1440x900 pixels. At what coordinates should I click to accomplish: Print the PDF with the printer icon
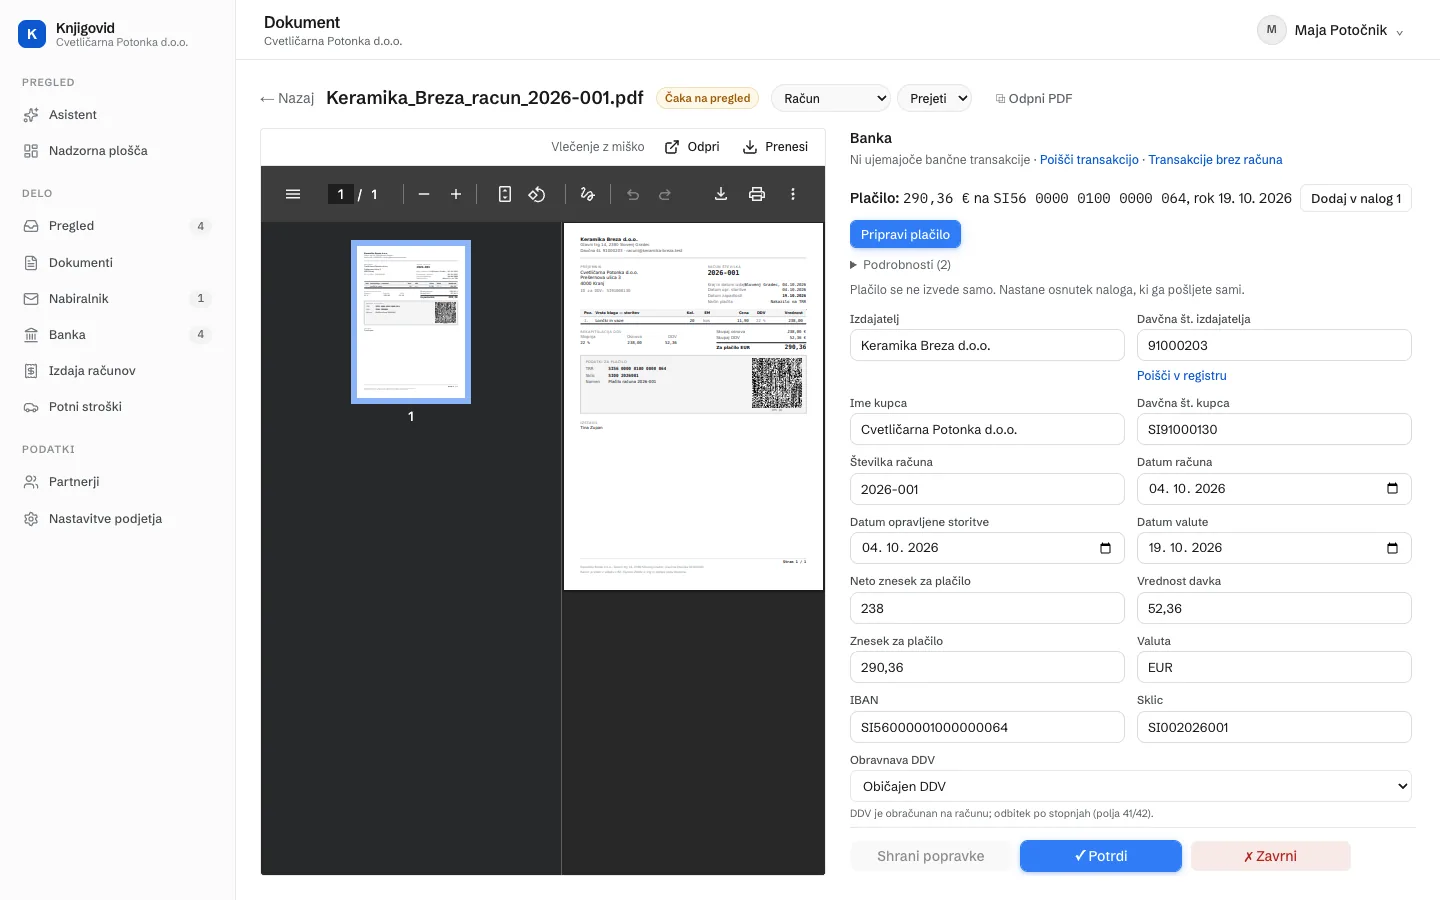757,194
